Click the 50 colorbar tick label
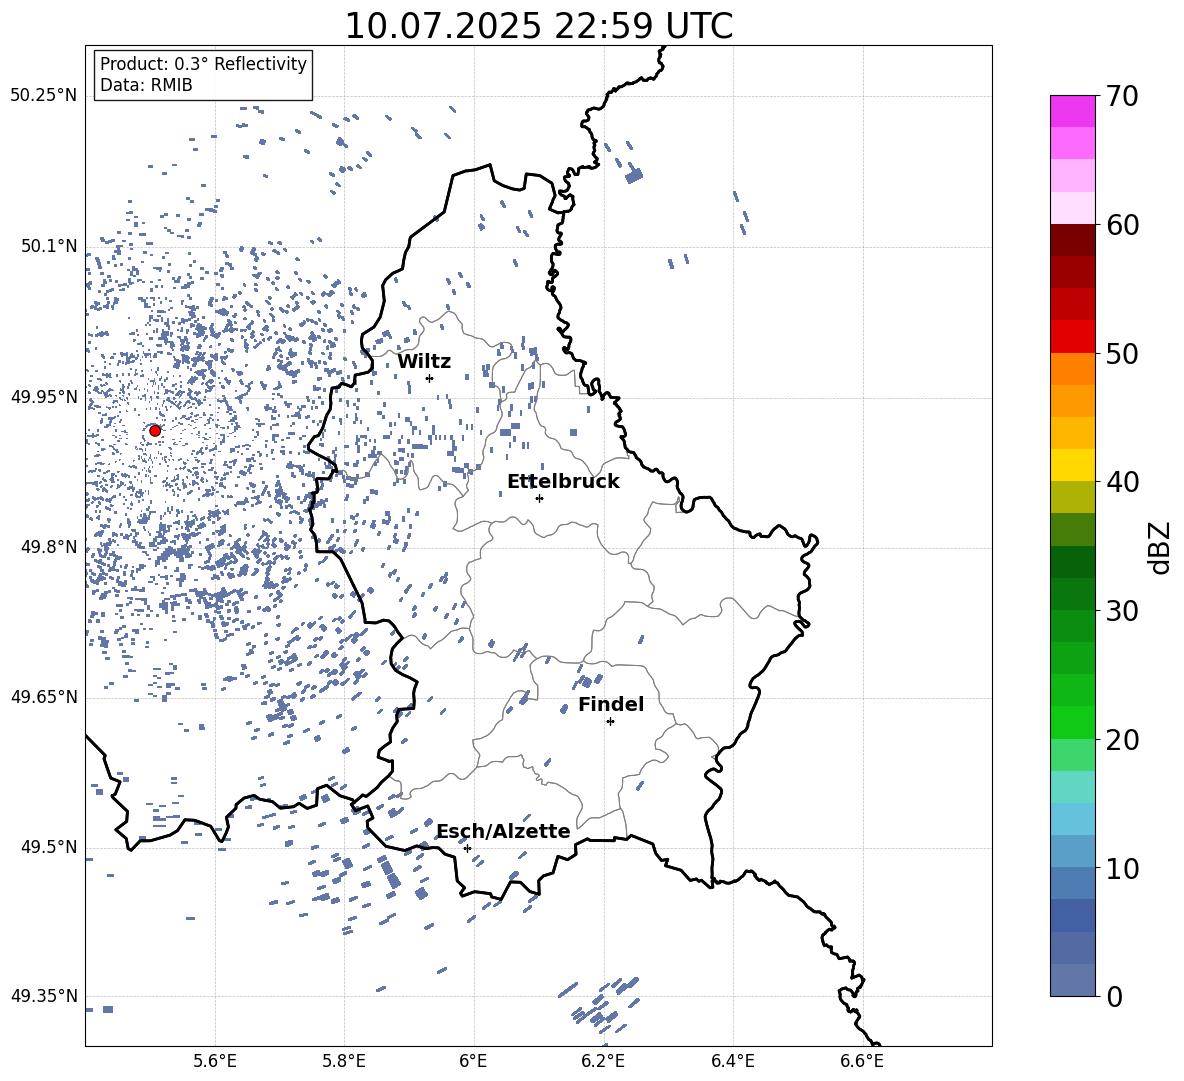1184x1081 pixels. coord(1121,354)
